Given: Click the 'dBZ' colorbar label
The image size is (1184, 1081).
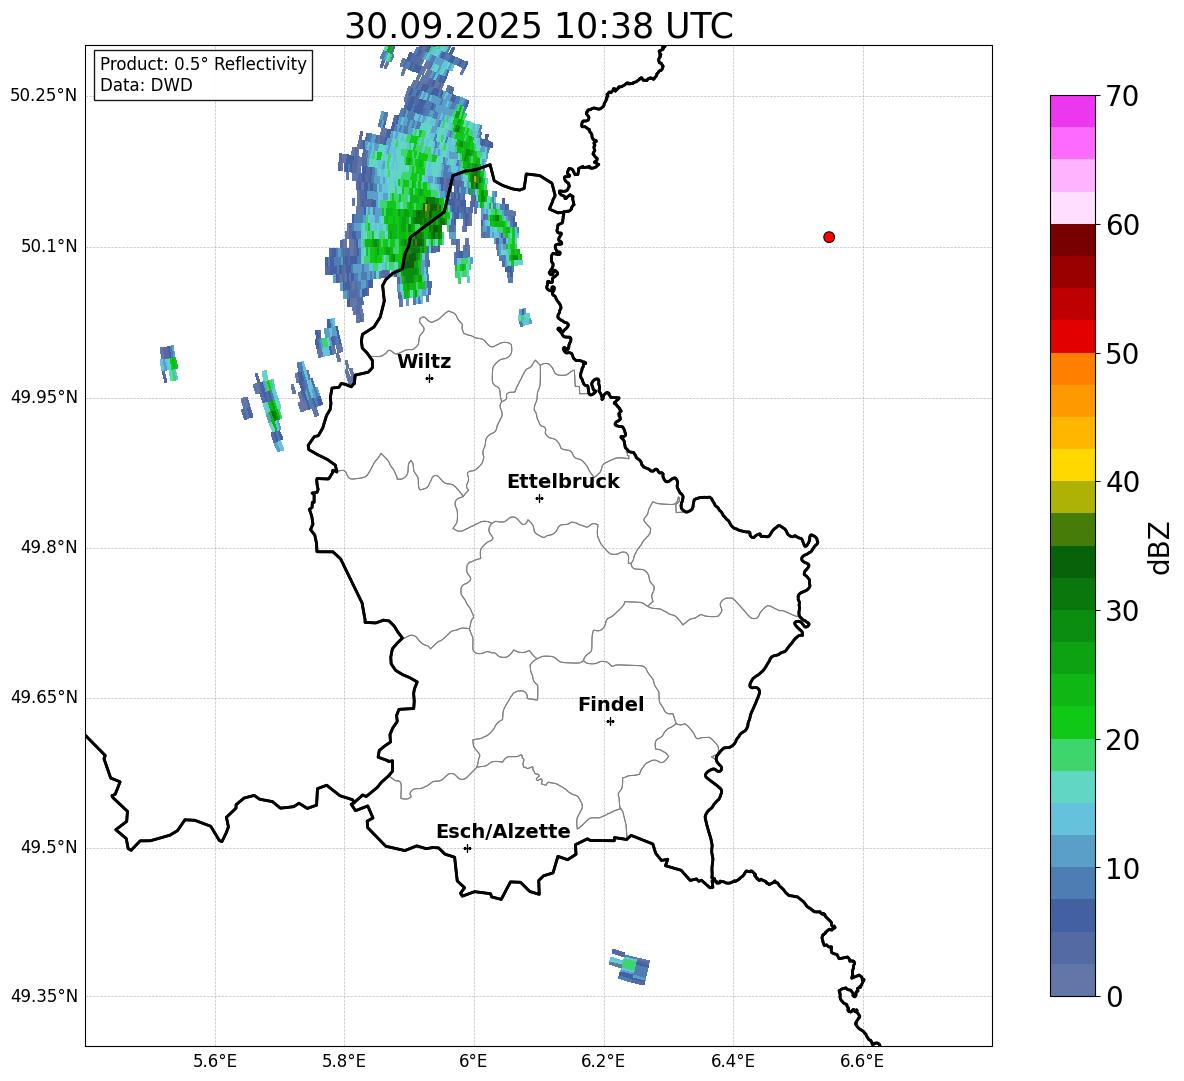Looking at the screenshot, I should click(1159, 547).
